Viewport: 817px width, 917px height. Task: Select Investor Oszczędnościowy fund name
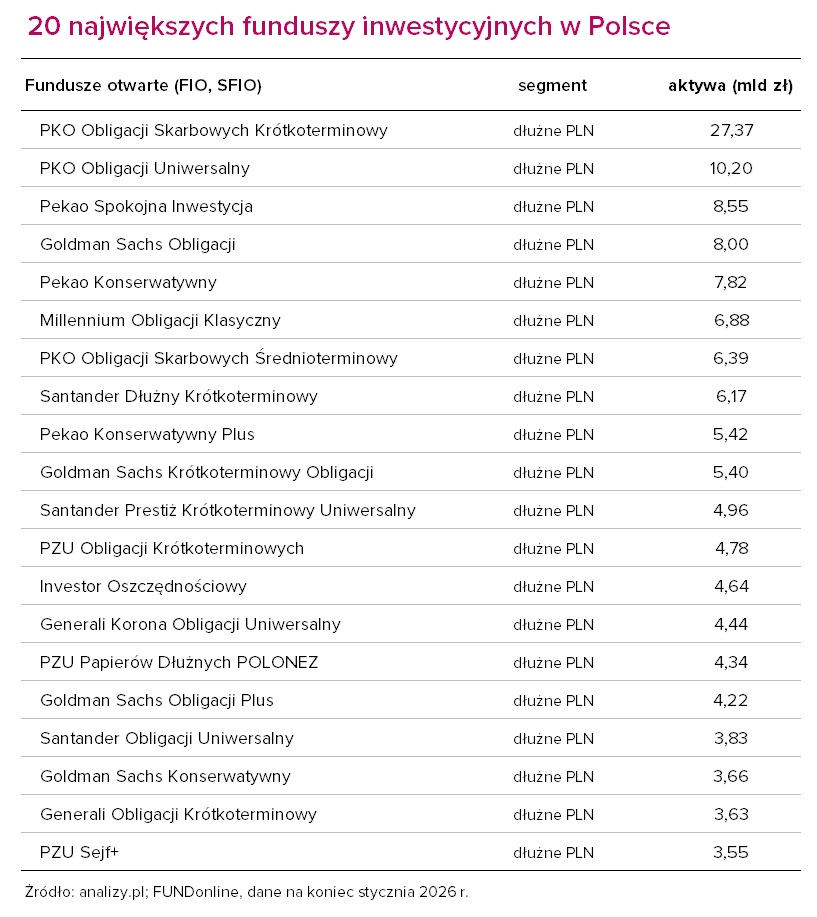(143, 586)
